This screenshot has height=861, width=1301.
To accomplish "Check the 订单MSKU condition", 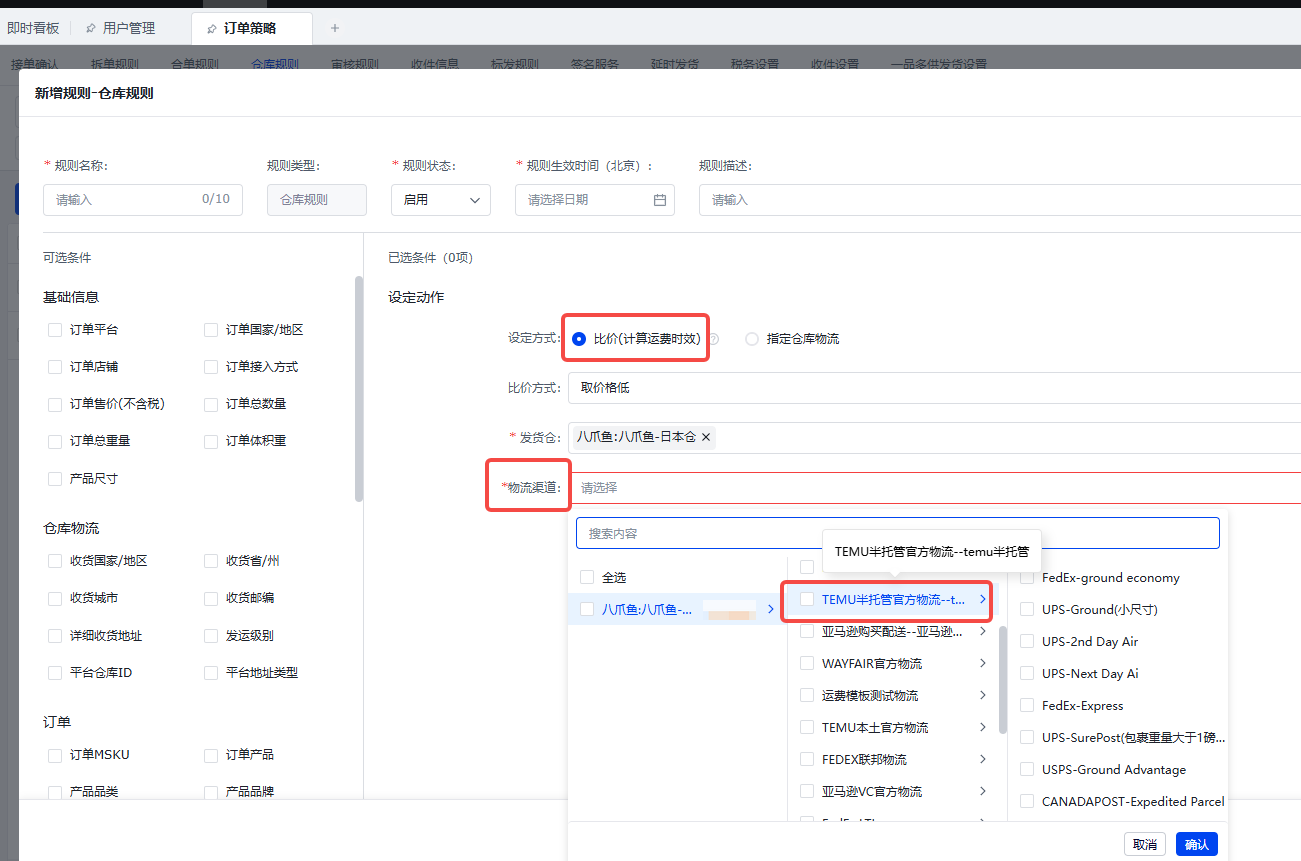I will click(x=55, y=755).
